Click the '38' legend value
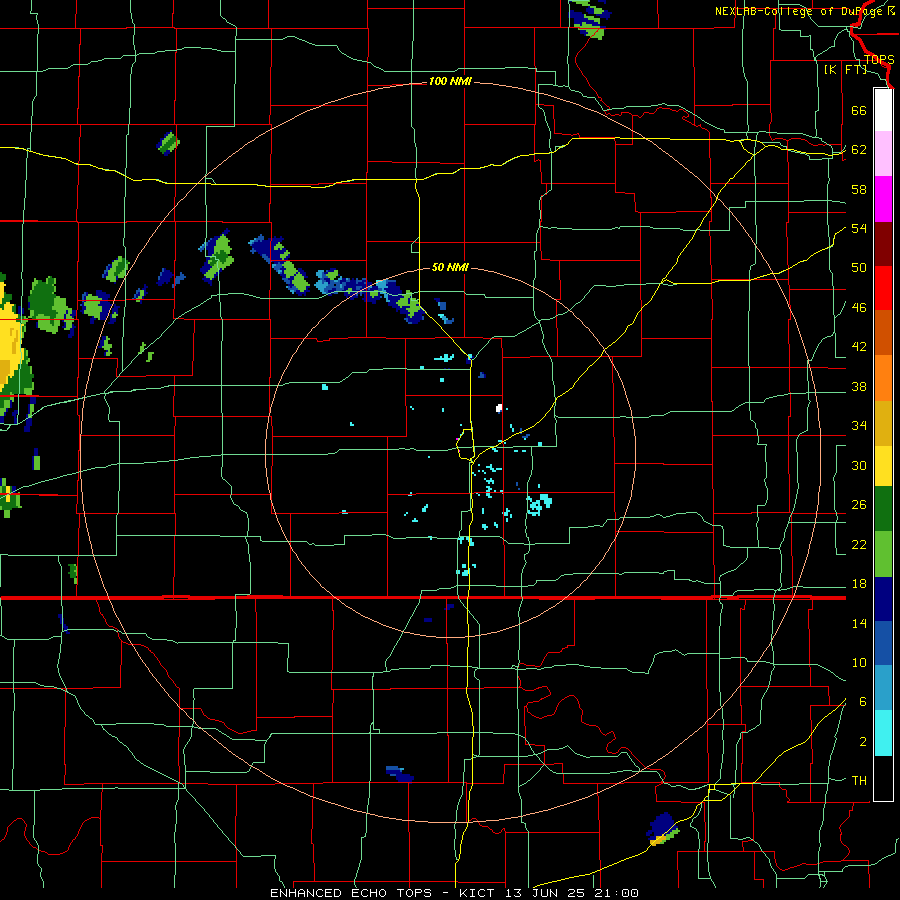 tap(859, 387)
